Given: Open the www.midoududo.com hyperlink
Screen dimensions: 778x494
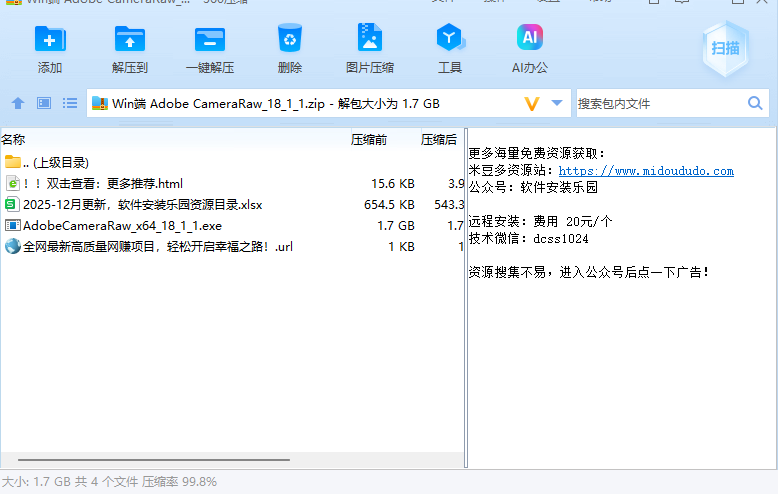Looking at the screenshot, I should (x=646, y=171).
